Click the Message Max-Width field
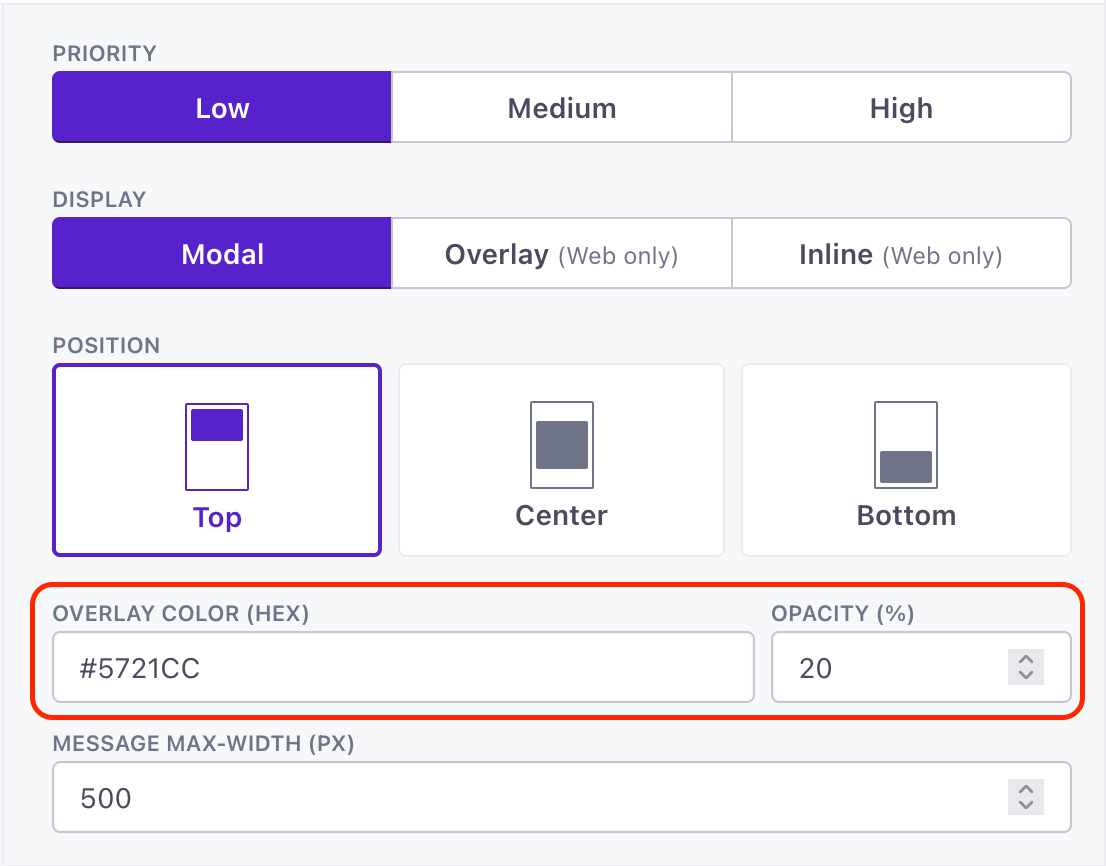1106x866 pixels. coord(561,797)
